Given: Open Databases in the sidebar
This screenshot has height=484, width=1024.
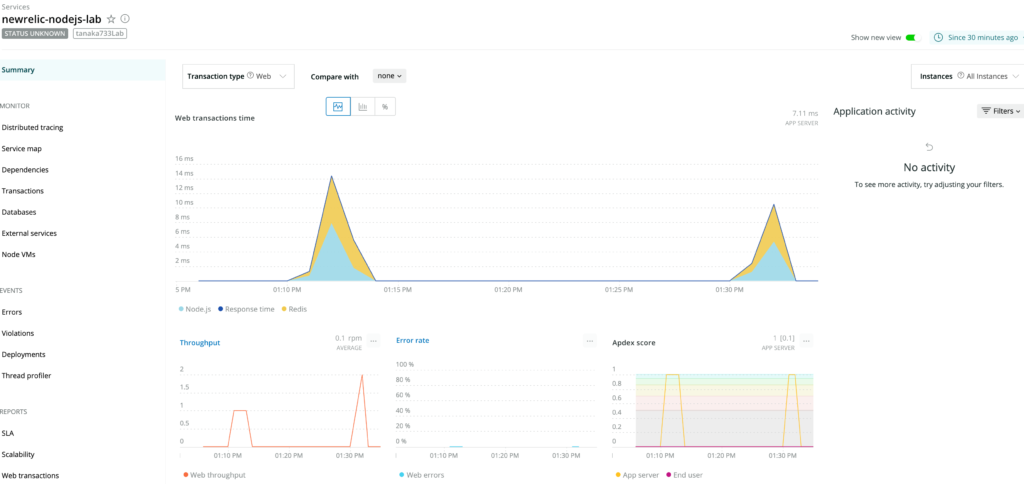Looking at the screenshot, I should pos(19,212).
